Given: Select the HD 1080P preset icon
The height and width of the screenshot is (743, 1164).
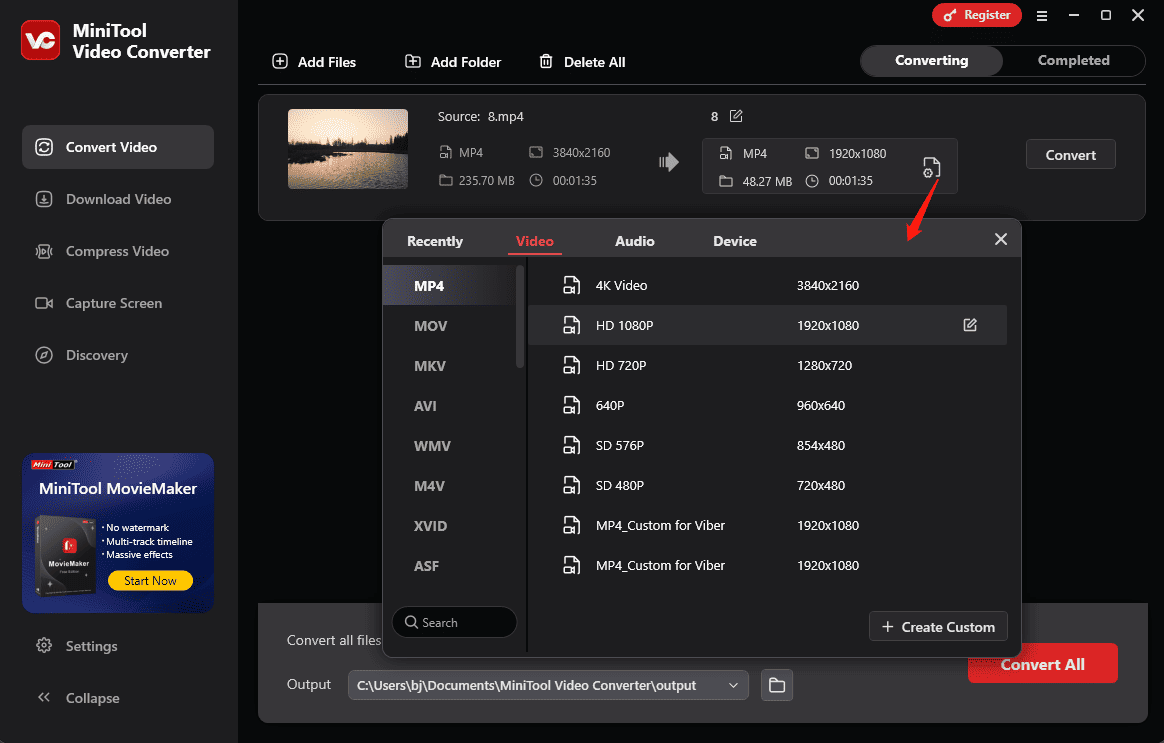Looking at the screenshot, I should [571, 325].
